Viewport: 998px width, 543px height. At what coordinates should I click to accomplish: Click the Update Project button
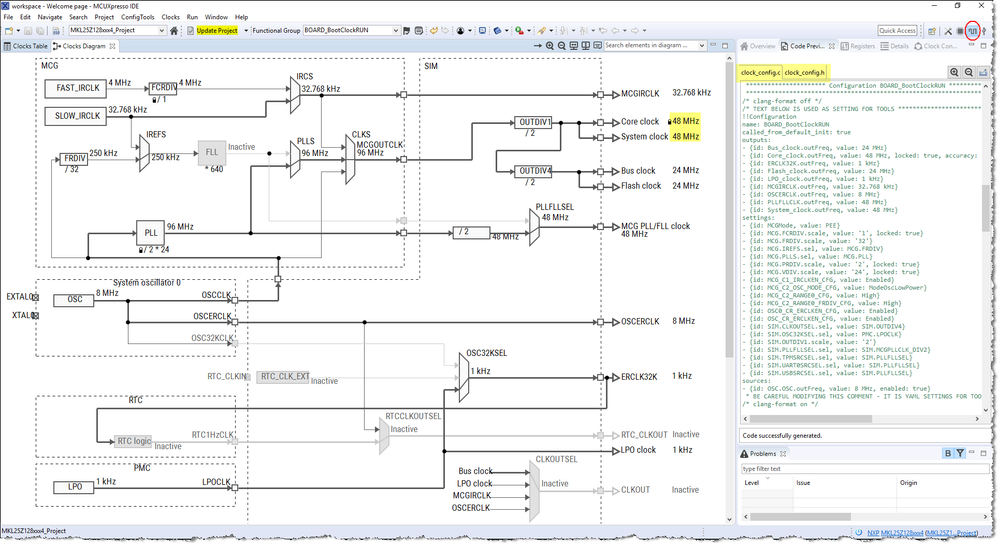216,31
